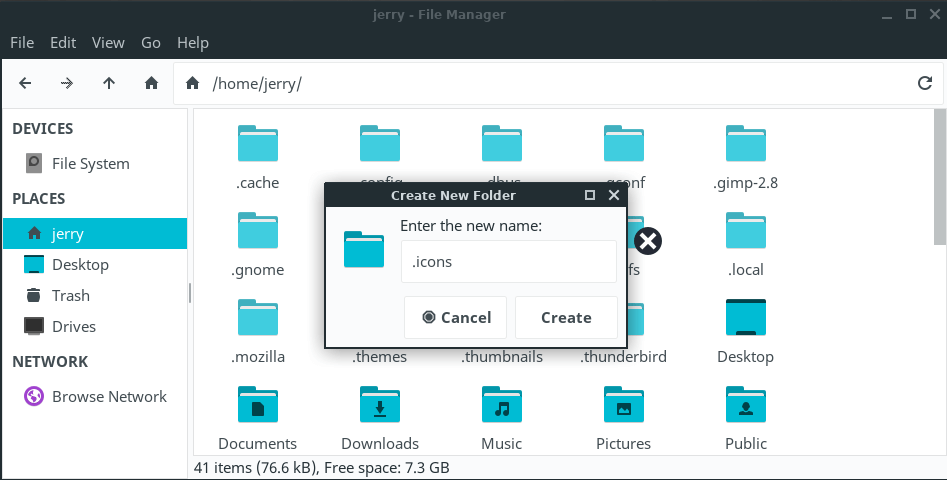Image resolution: width=947 pixels, height=480 pixels.
Task: Open the Downloads folder icon
Action: click(380, 406)
